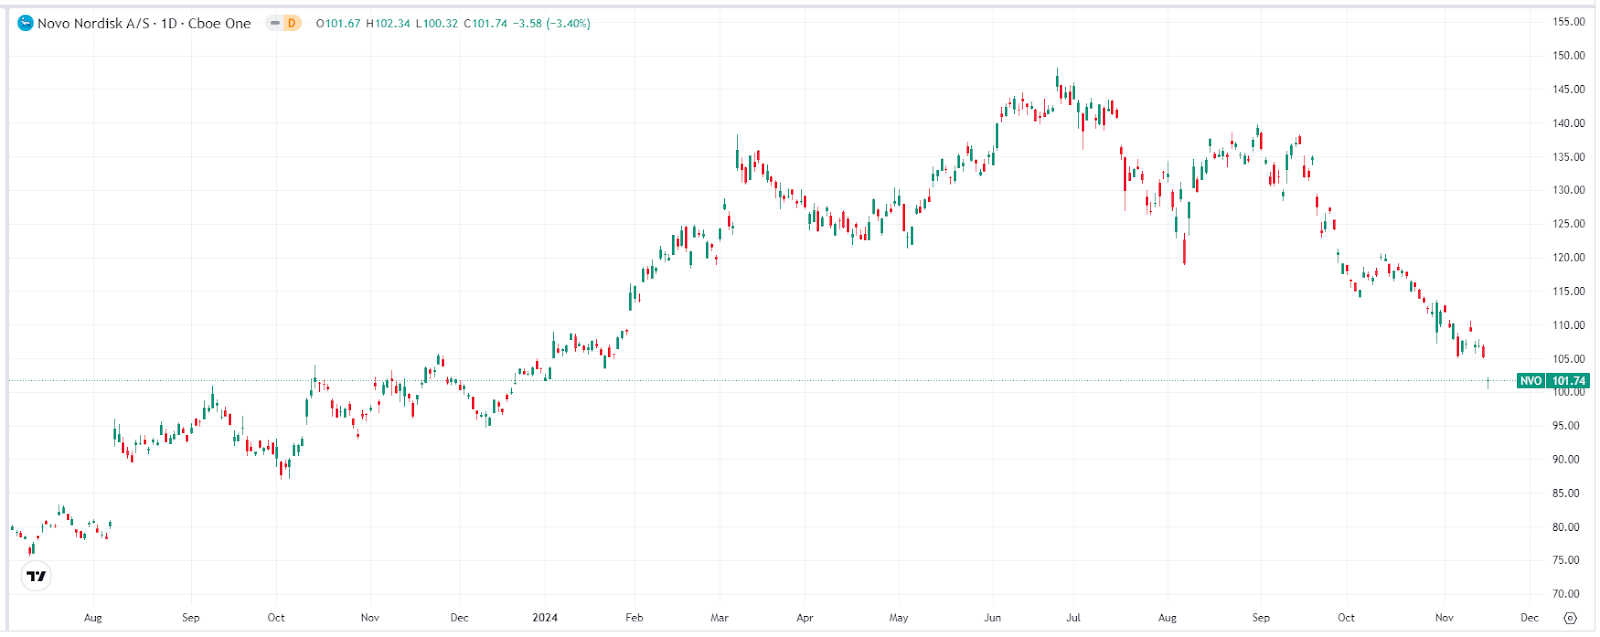Click the high value H102.34
The height and width of the screenshot is (637, 1600).
coord(388,23)
